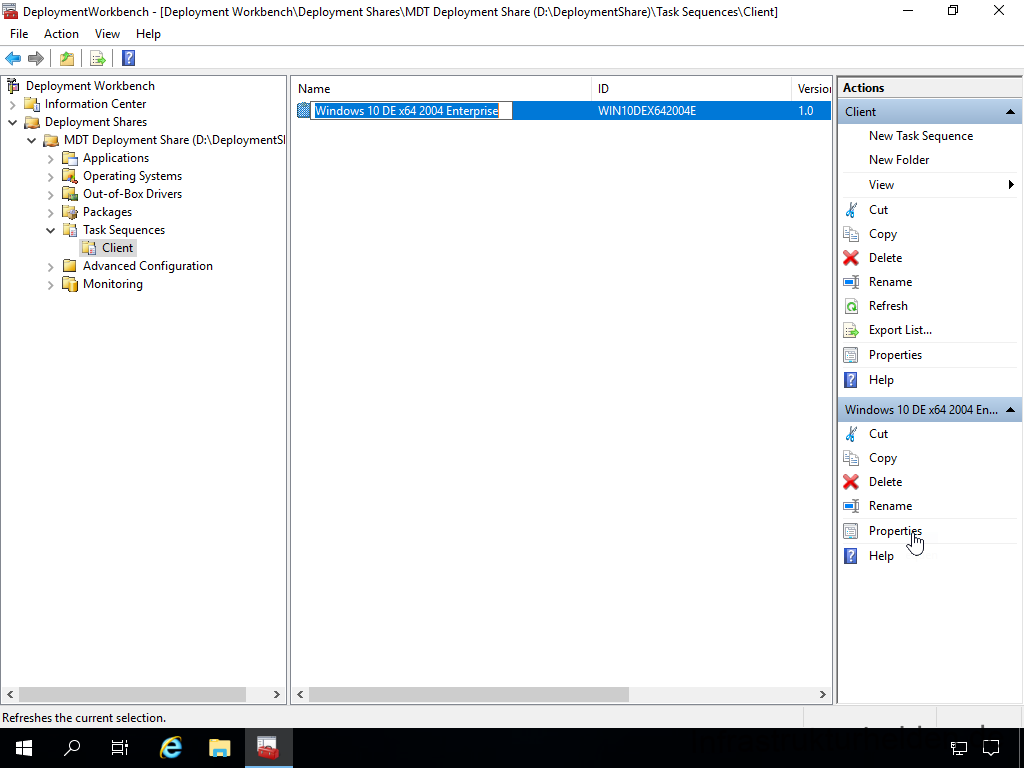
Task: Open the notification center icon
Action: pyautogui.click(x=991, y=748)
